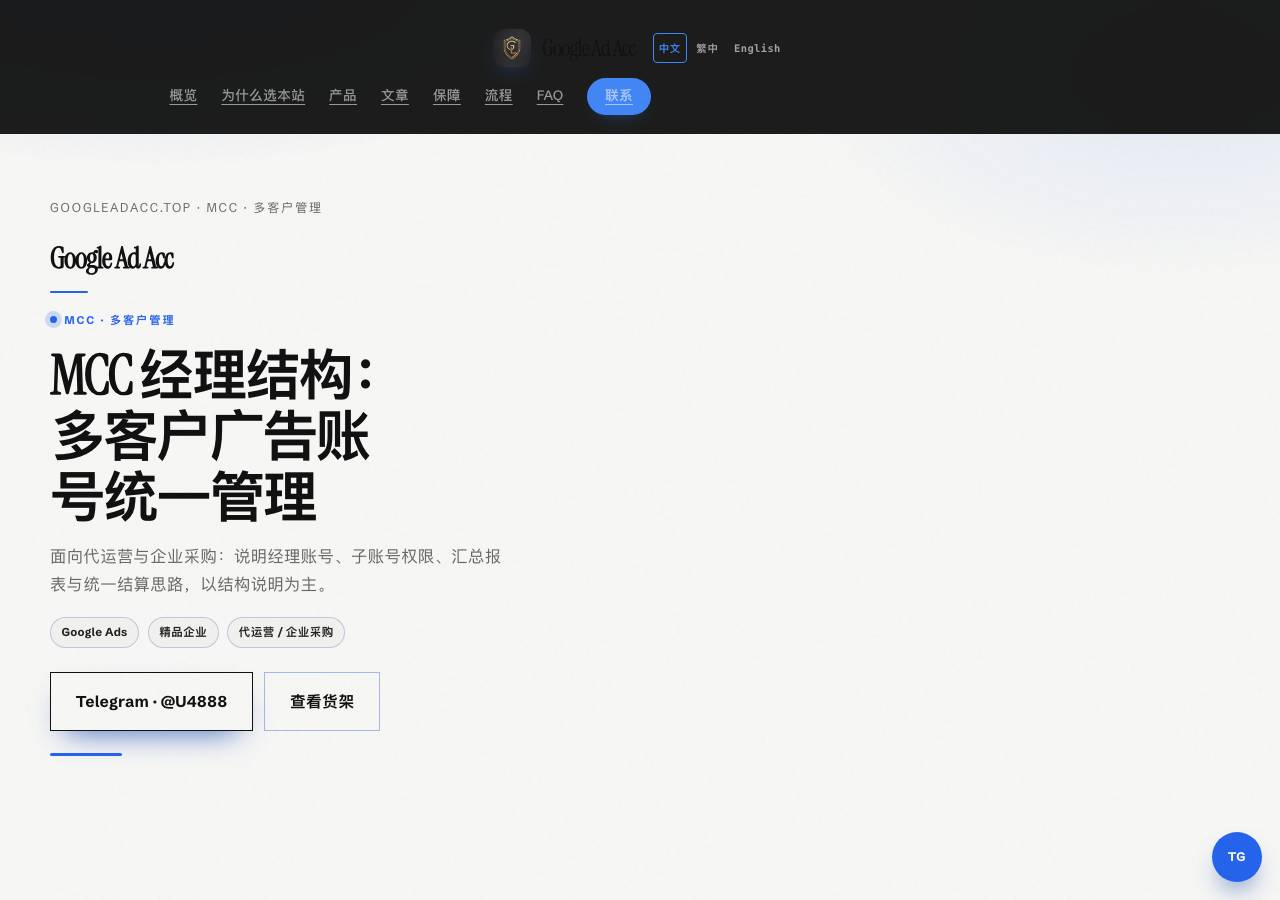Click the blue dot before MCC label
This screenshot has width=1280, height=900.
54,320
